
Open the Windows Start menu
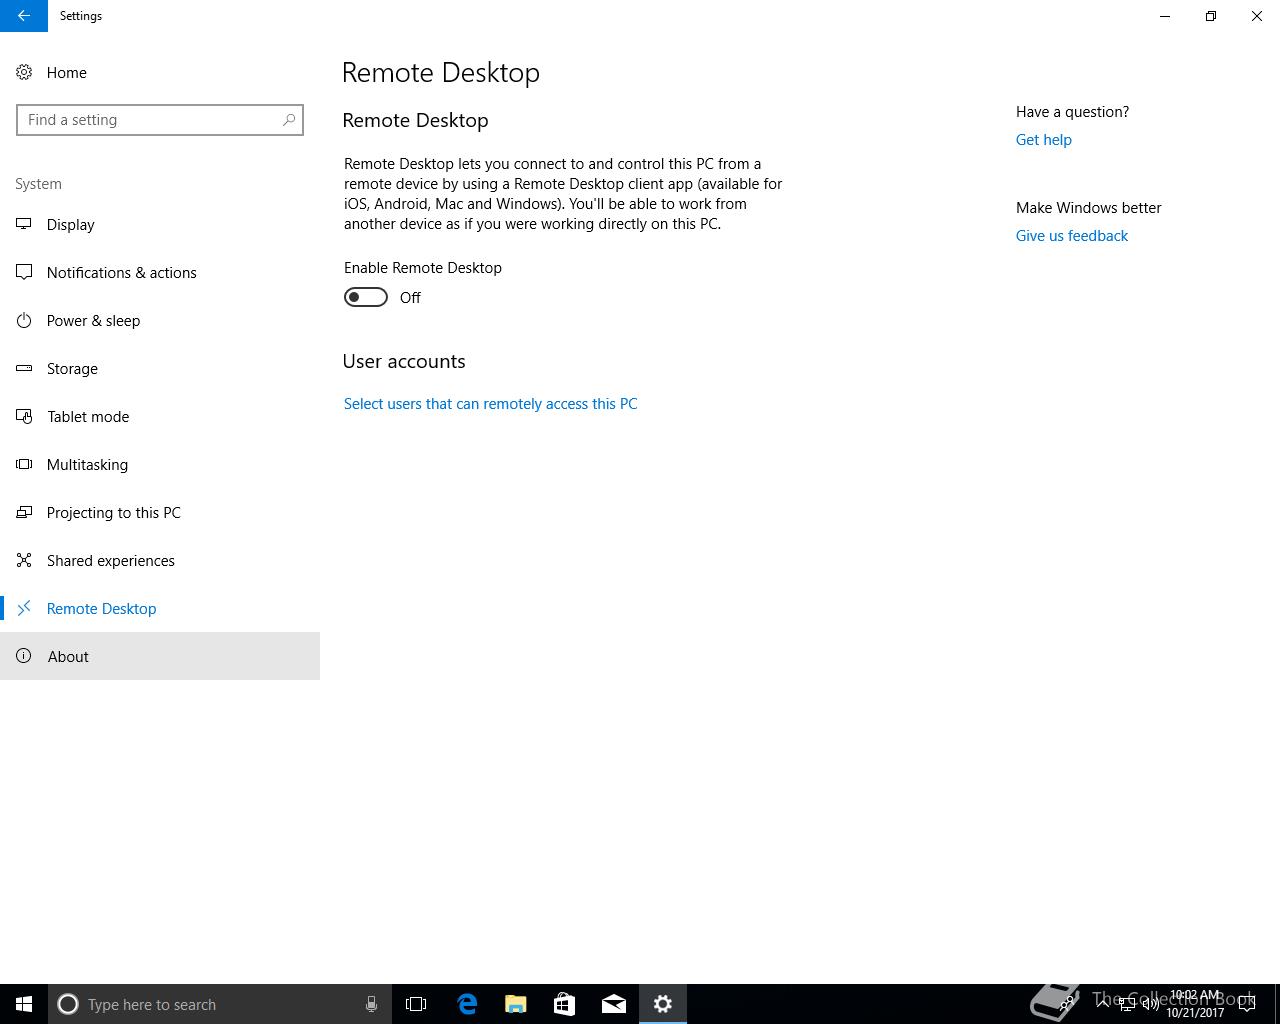(24, 1004)
